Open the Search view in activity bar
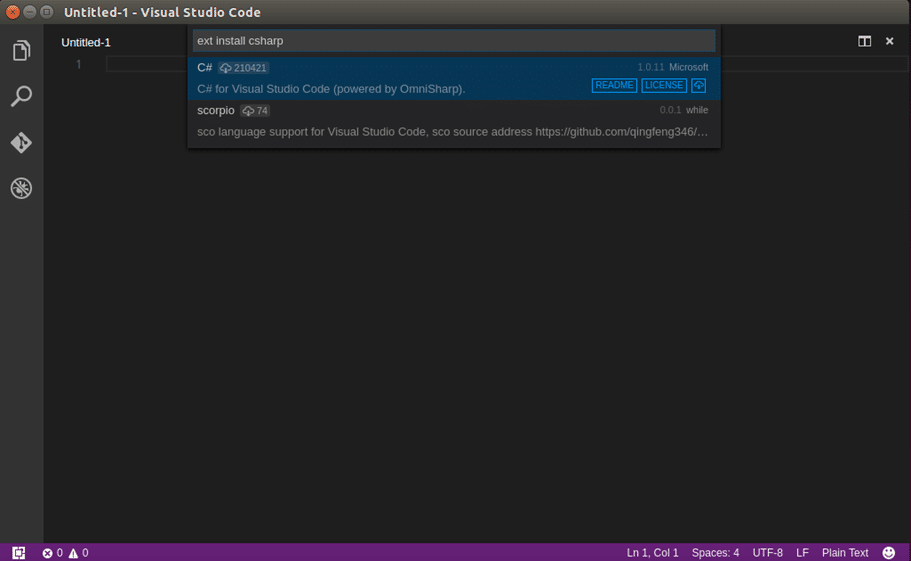The image size is (911, 561). coord(21,96)
